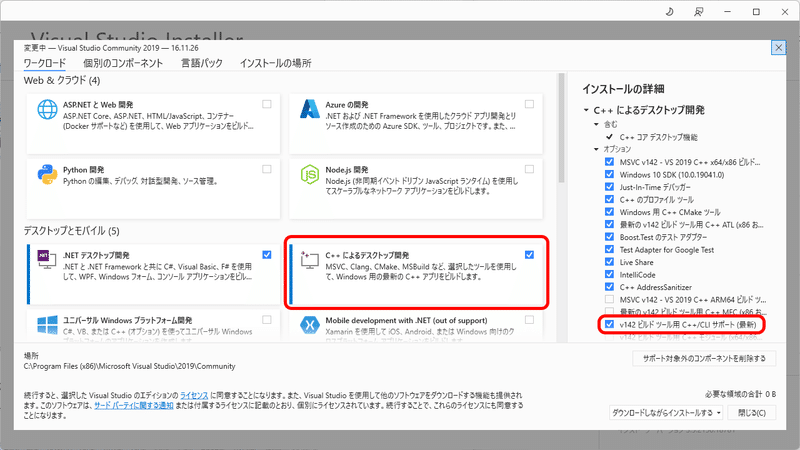
Task: Click サポート対象外のコンポーネントを削除する button
Action: click(x=704, y=359)
